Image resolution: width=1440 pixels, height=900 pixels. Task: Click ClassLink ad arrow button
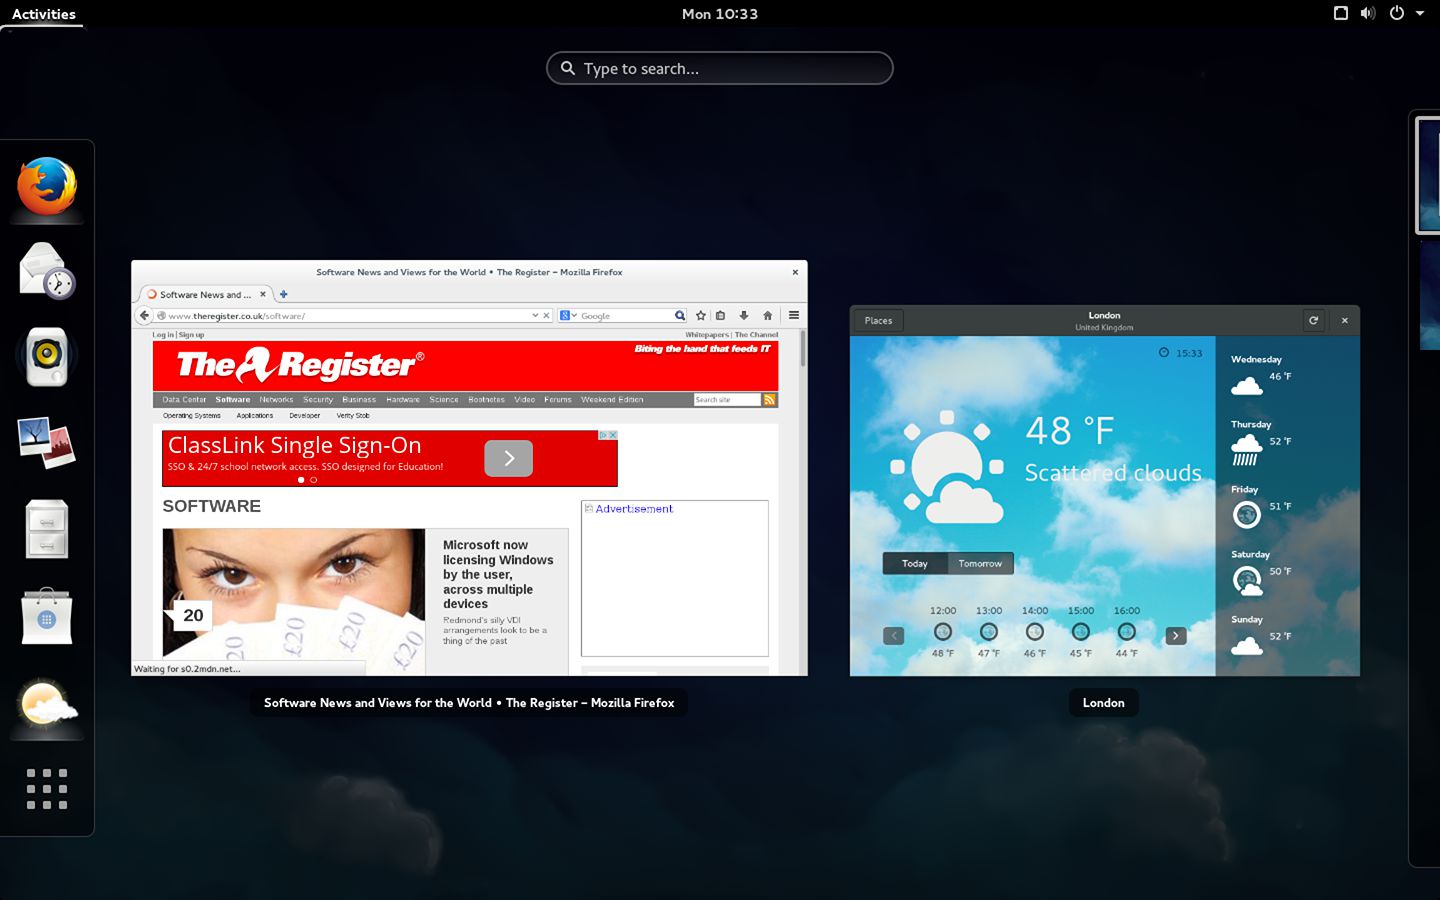[x=508, y=458]
